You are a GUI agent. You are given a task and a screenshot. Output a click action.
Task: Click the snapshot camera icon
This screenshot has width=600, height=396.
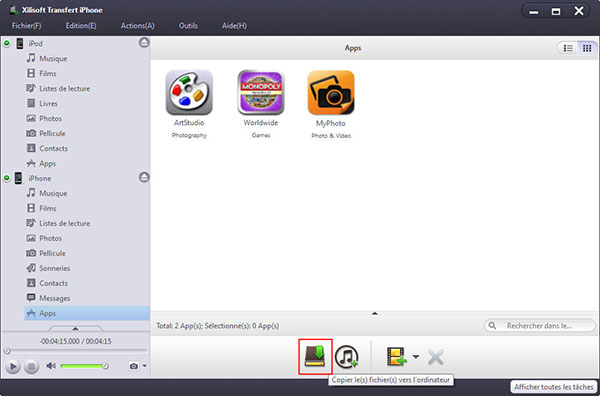134,366
